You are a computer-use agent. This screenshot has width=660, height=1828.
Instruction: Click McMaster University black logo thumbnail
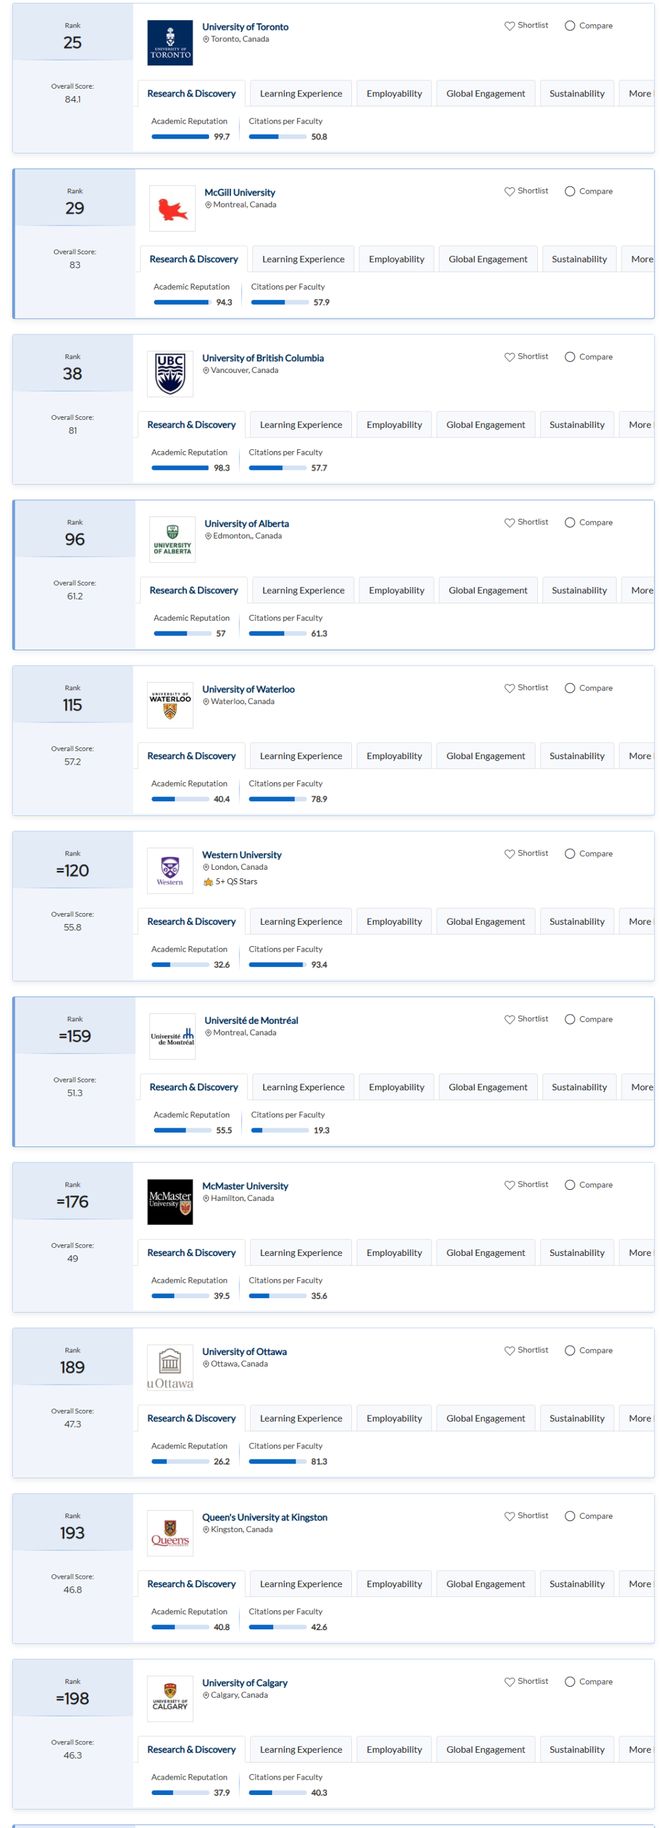coord(170,1202)
